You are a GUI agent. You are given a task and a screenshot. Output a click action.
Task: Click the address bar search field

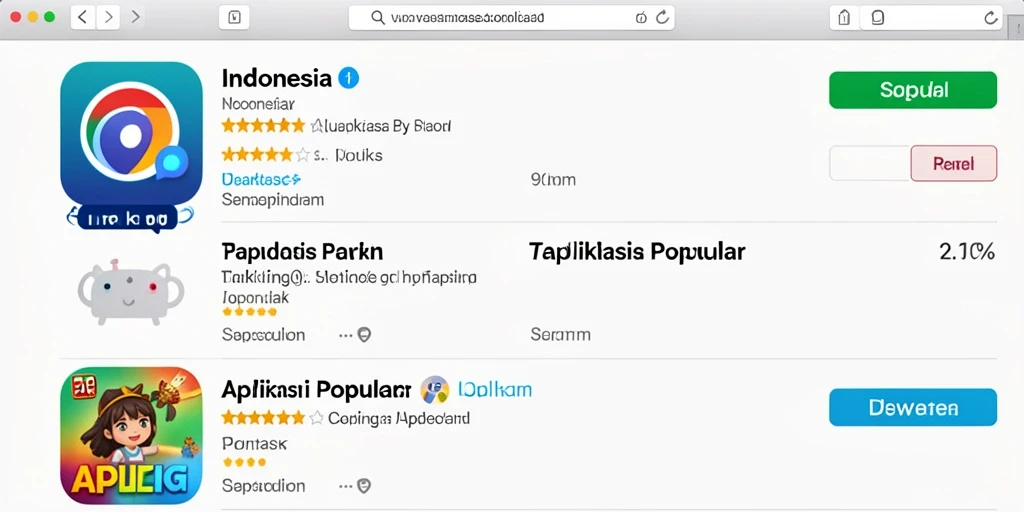(511, 18)
